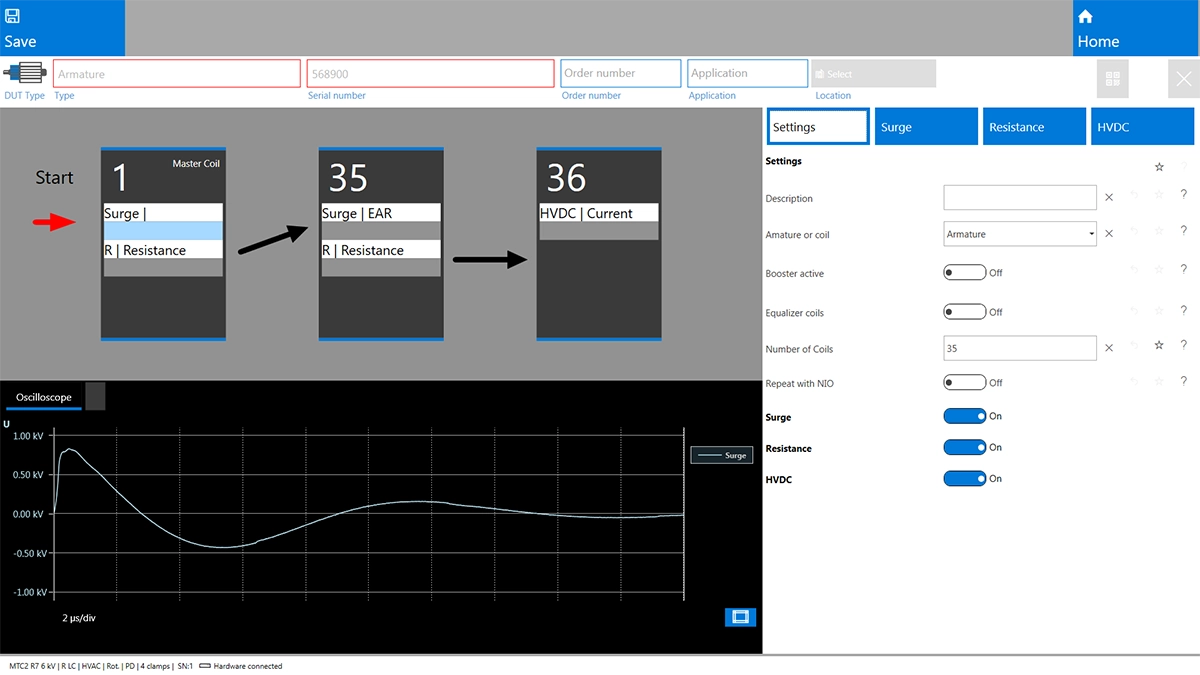Click the Save disk icon
Screen dimensions: 1200x675
click(13, 17)
